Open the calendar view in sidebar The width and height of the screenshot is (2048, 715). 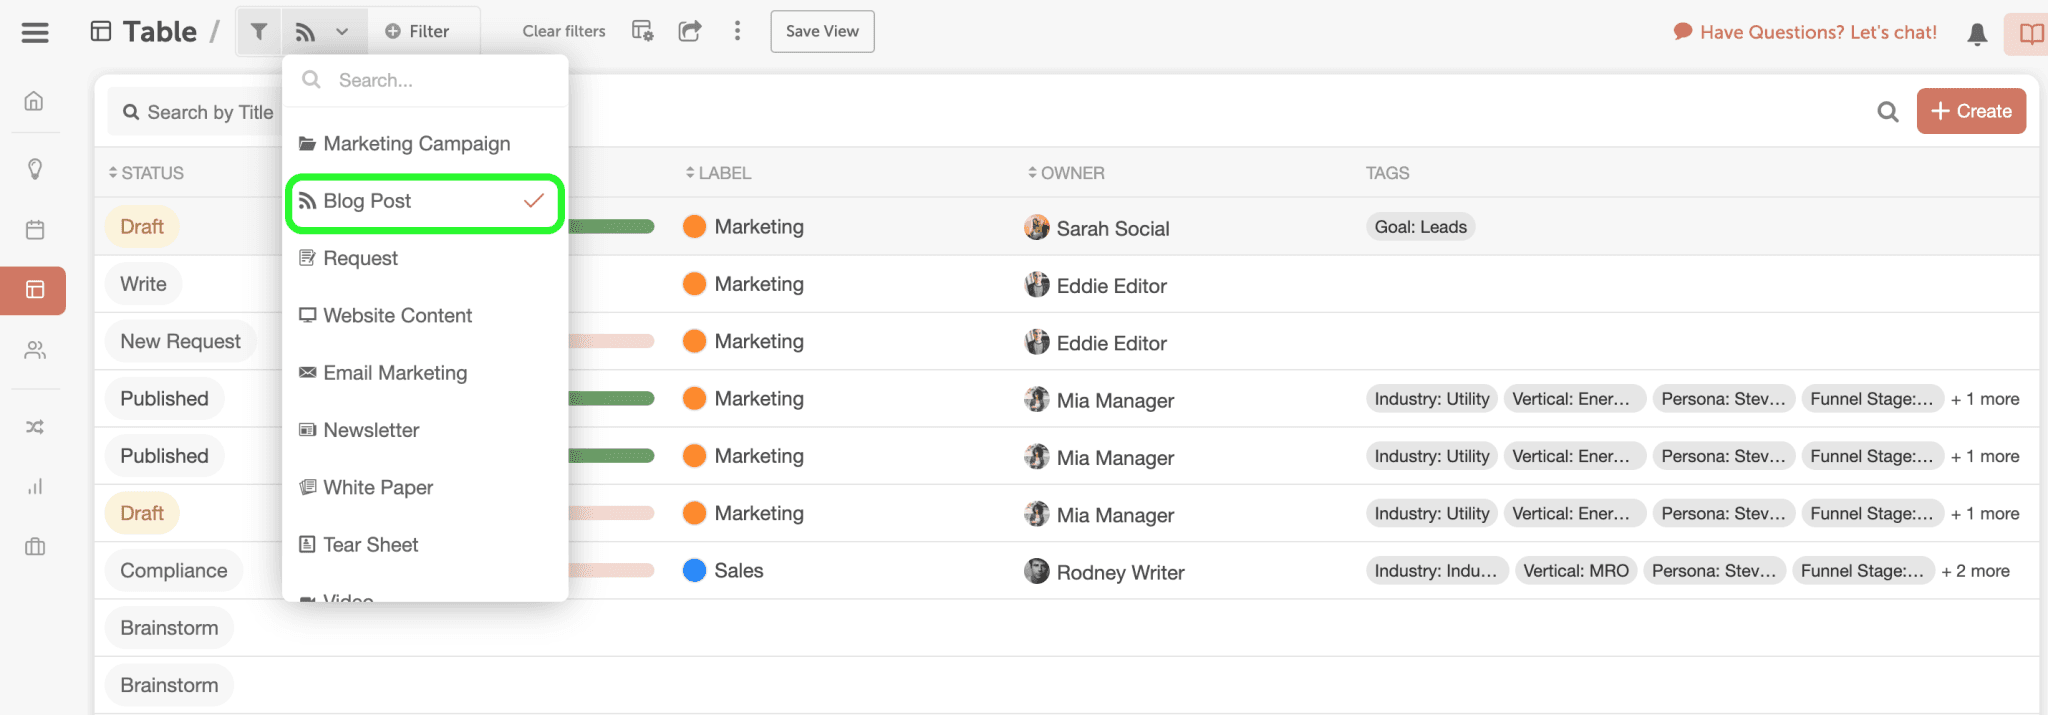tap(35, 230)
